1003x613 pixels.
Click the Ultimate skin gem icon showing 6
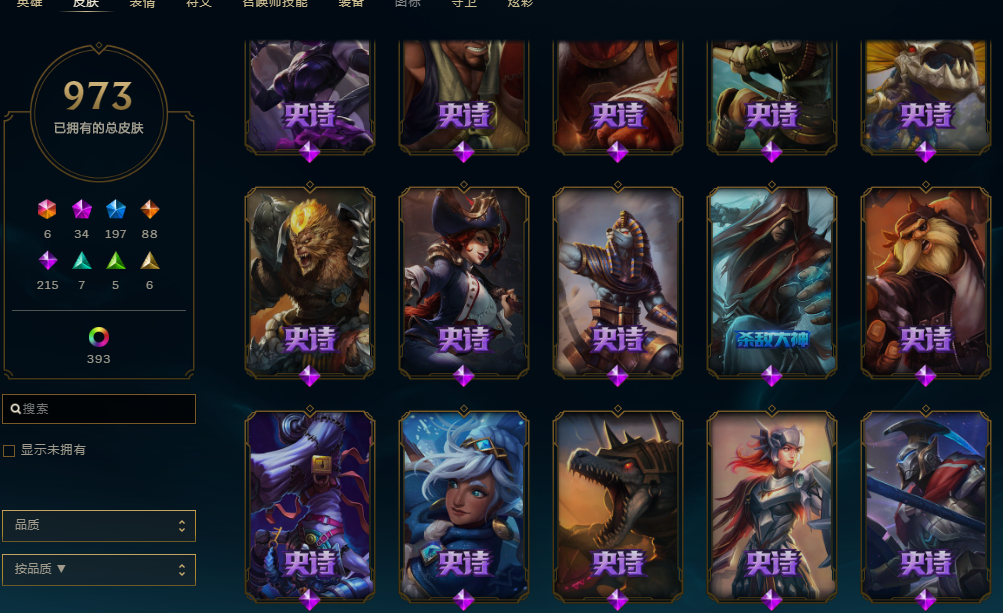click(47, 209)
